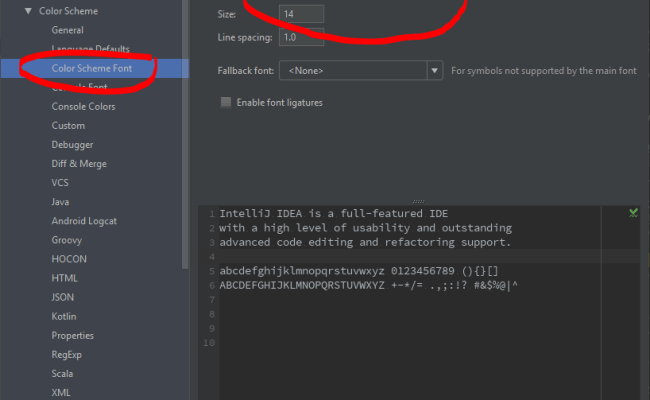The image size is (650, 400).
Task: Select Android Logcat item
Action: click(x=84, y=221)
